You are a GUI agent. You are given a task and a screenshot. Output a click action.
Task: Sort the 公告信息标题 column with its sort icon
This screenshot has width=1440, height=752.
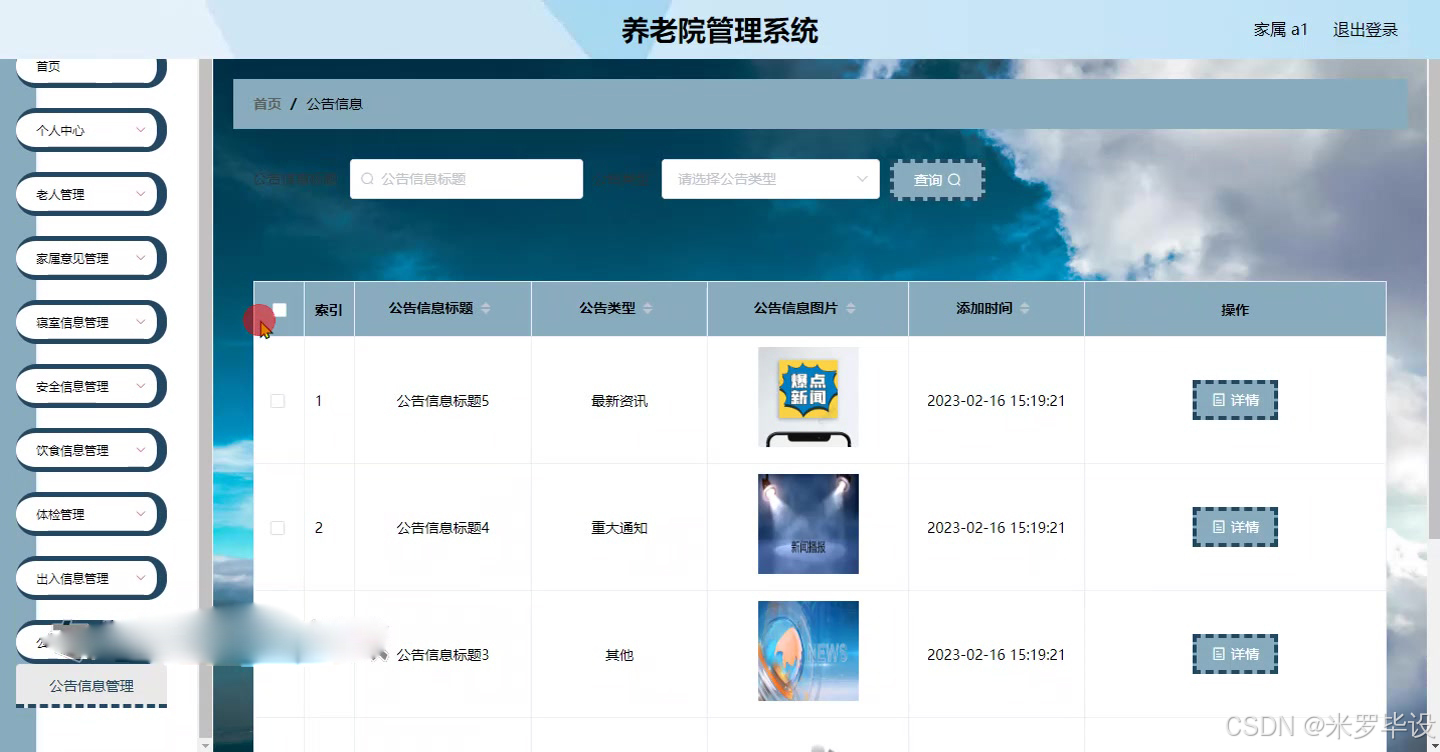click(x=484, y=309)
